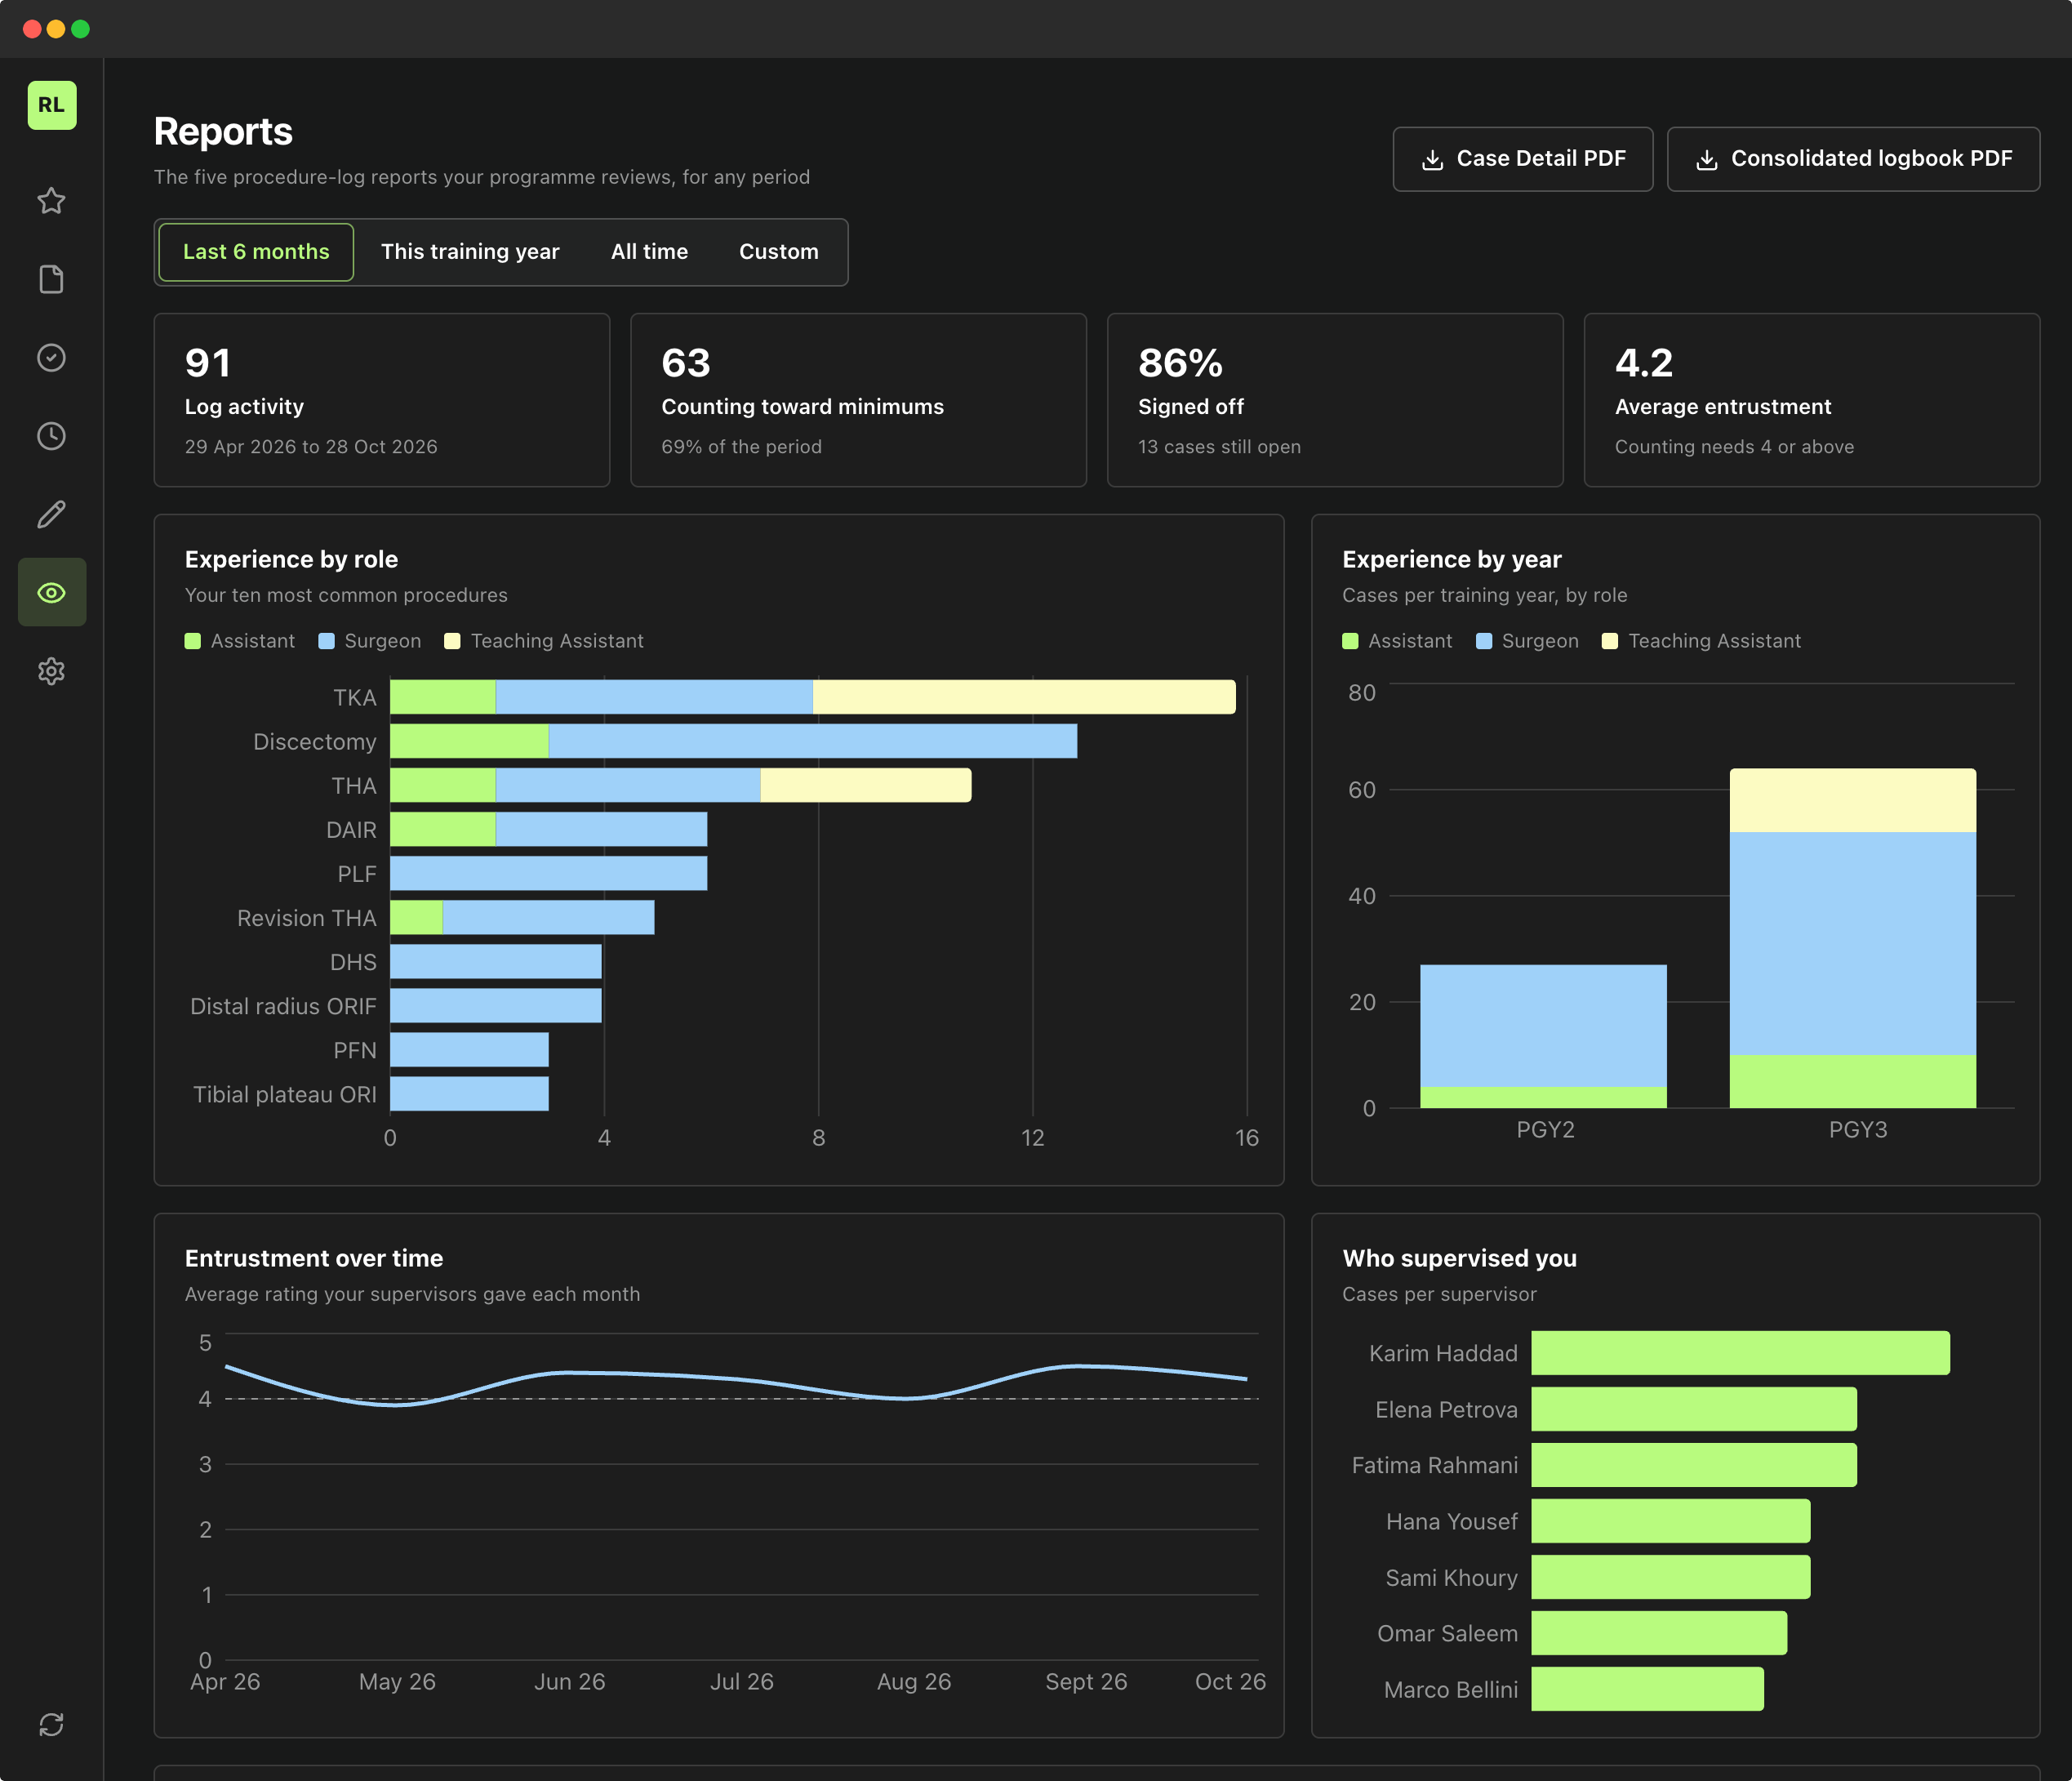Click the PGY3 Surgeon bar segment
The image size is (2072, 1781).
1853,943
